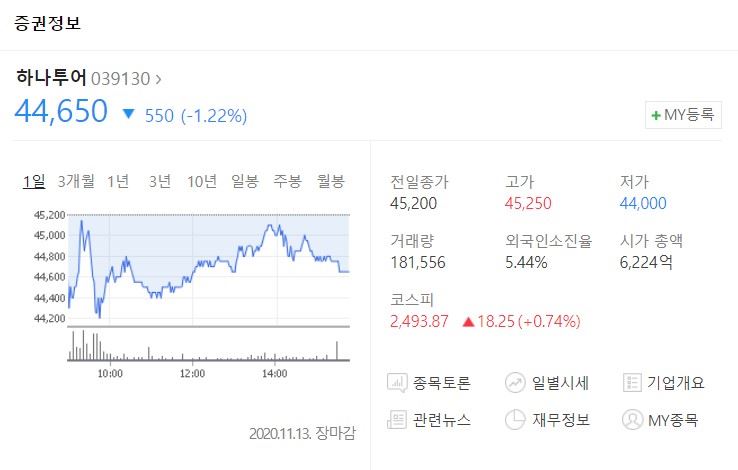Image resolution: width=738 pixels, height=470 pixels.
Task: Click the green plus on MY등록
Action: coord(656,115)
